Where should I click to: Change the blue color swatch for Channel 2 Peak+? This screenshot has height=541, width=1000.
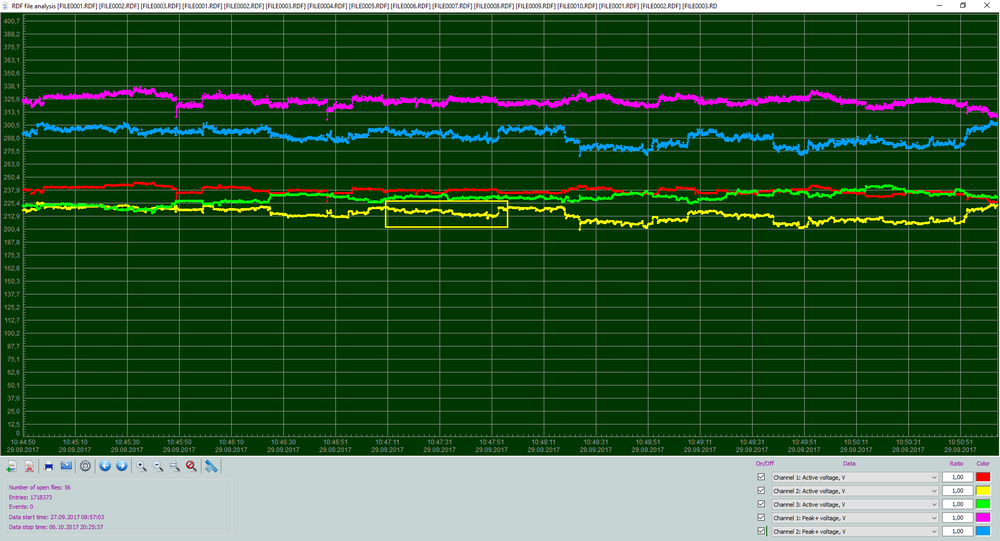coord(983,531)
